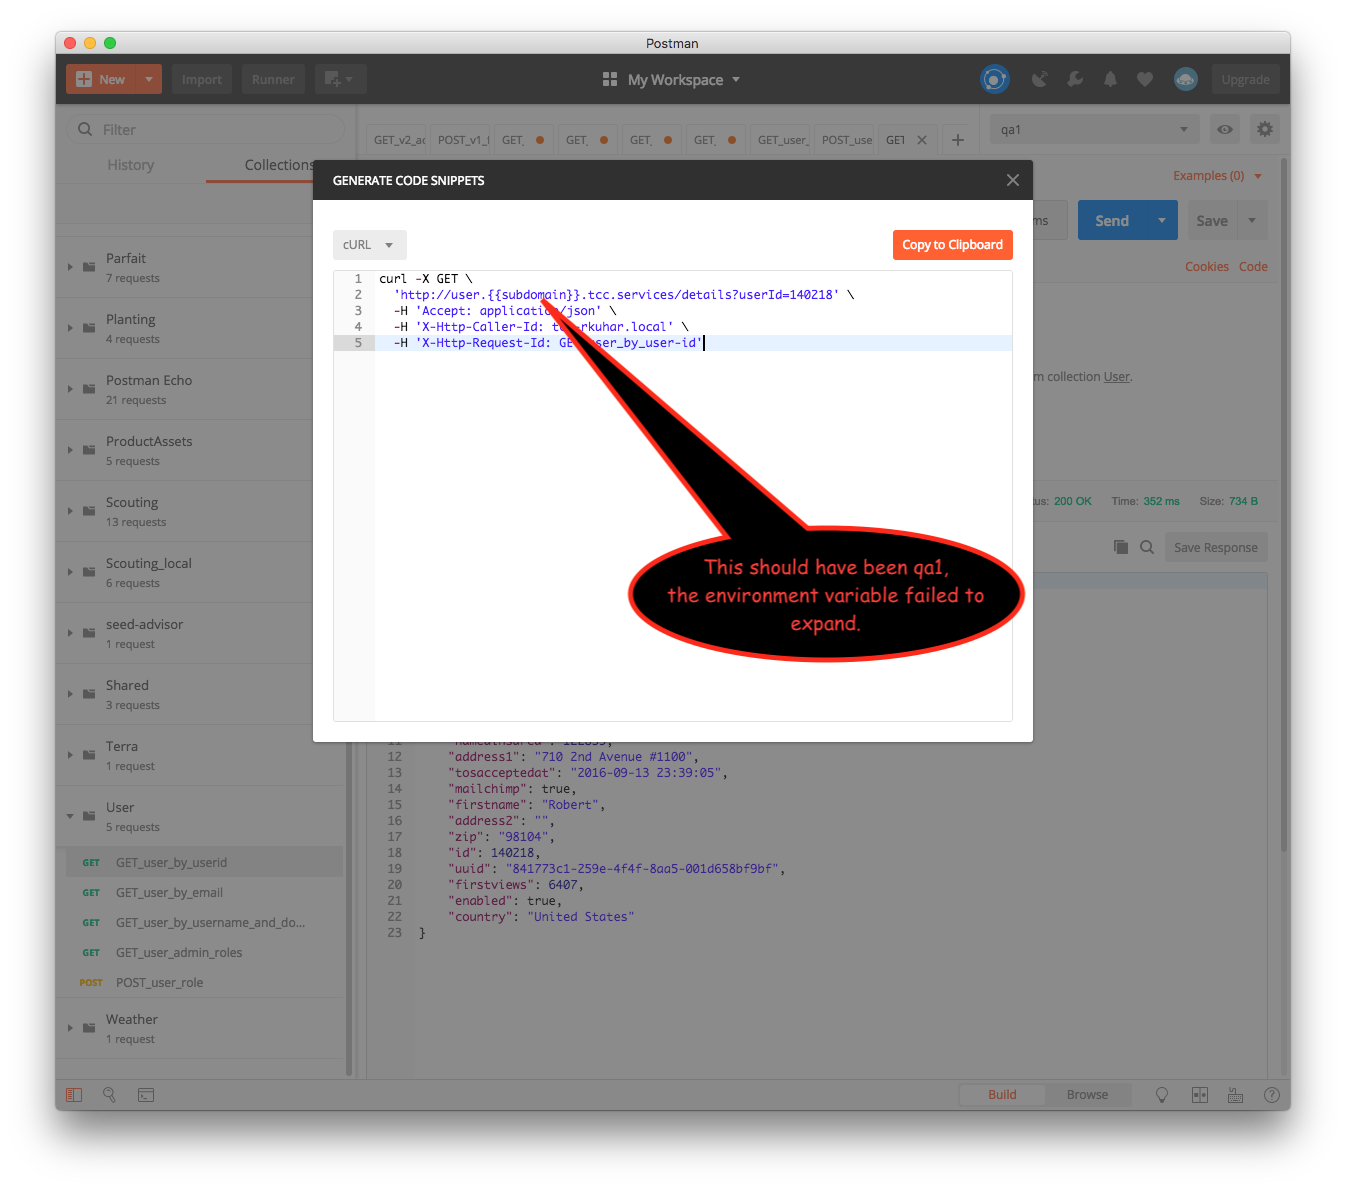Click the new window icon button
The image size is (1346, 1190).
coord(341,79)
